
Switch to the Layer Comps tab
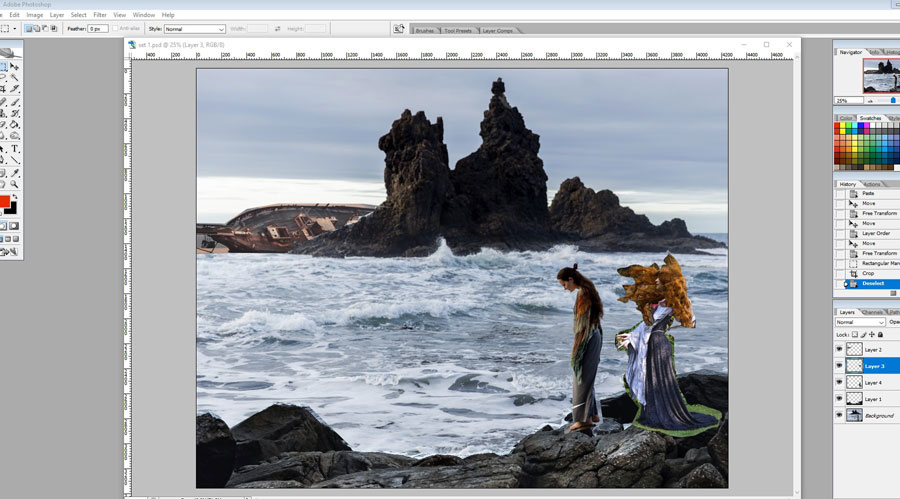tap(498, 30)
